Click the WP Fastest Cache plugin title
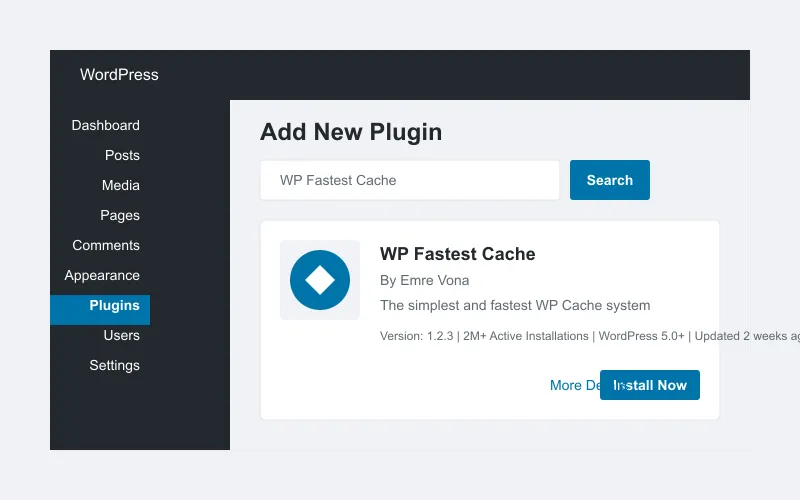This screenshot has width=800, height=500. click(457, 254)
